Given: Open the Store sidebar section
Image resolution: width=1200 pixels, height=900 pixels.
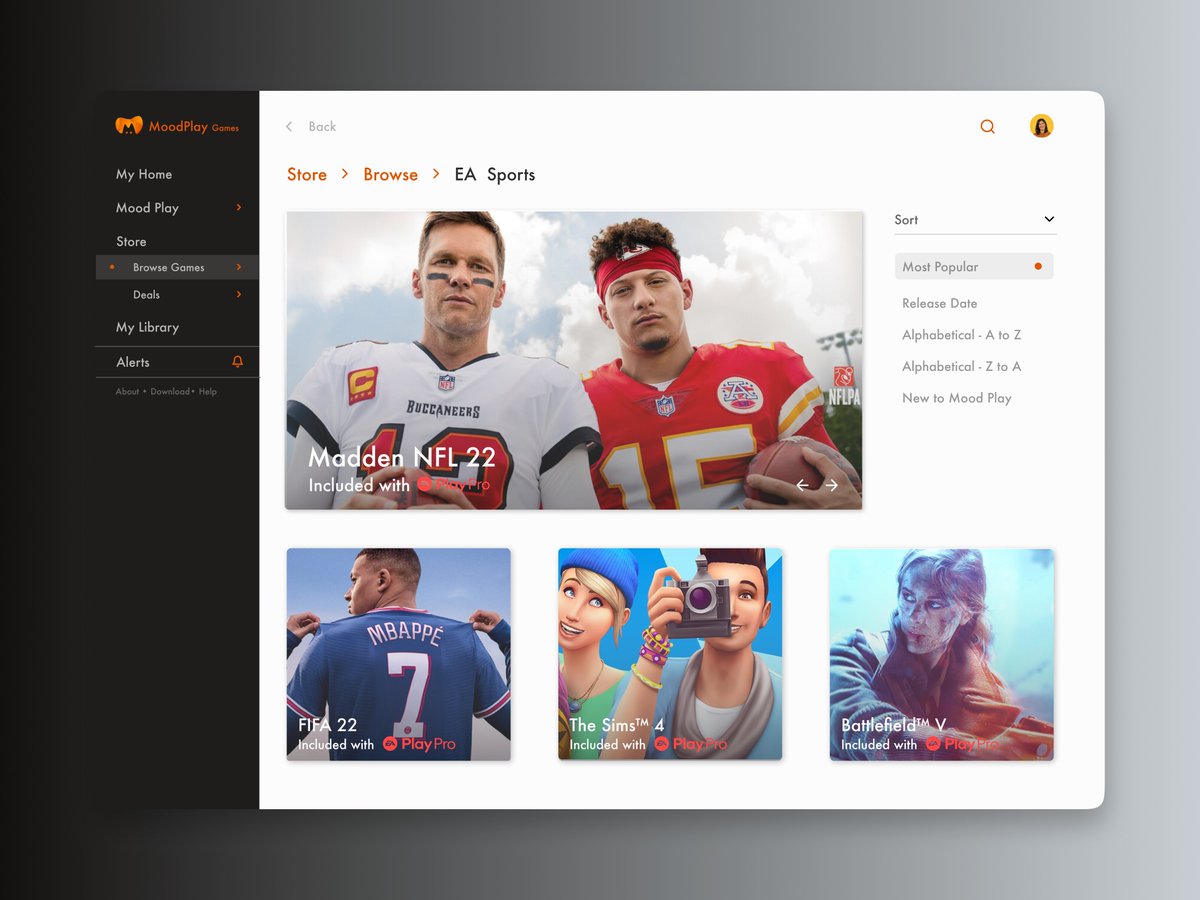Looking at the screenshot, I should (x=131, y=241).
